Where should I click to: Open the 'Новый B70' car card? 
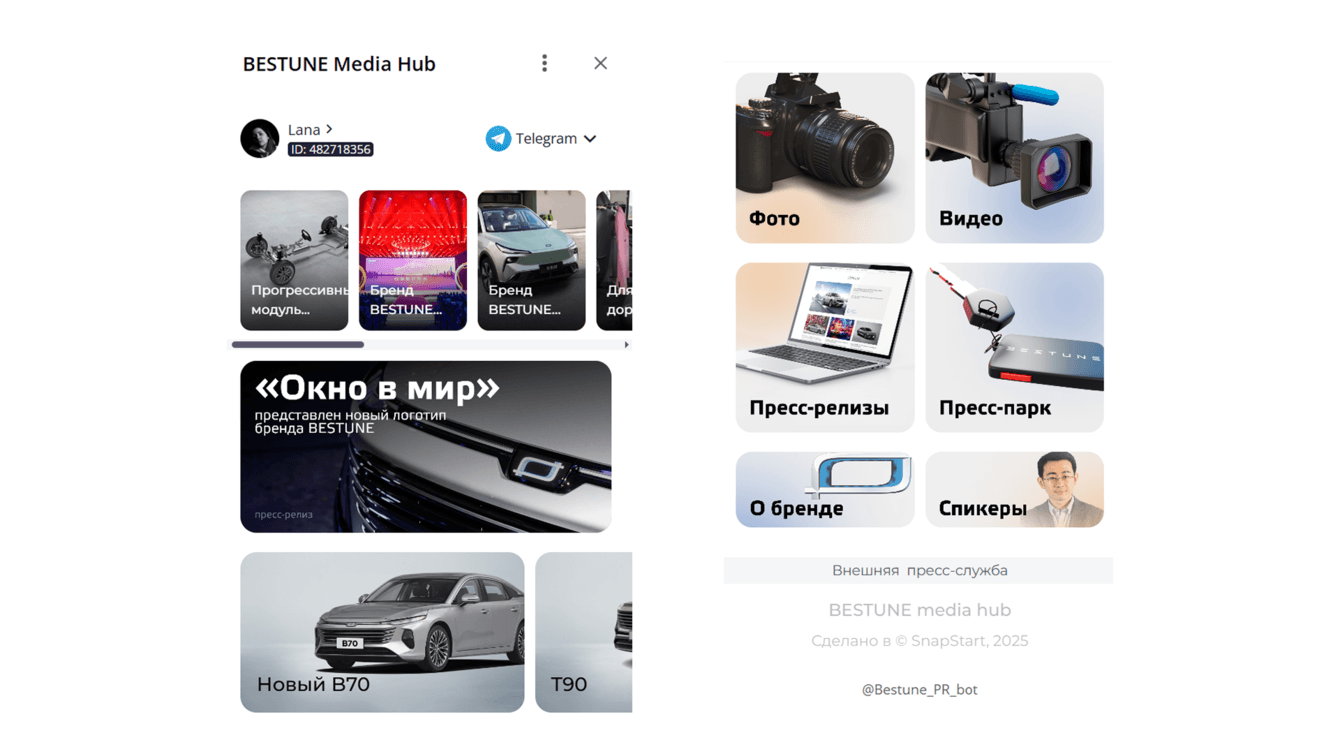(382, 632)
